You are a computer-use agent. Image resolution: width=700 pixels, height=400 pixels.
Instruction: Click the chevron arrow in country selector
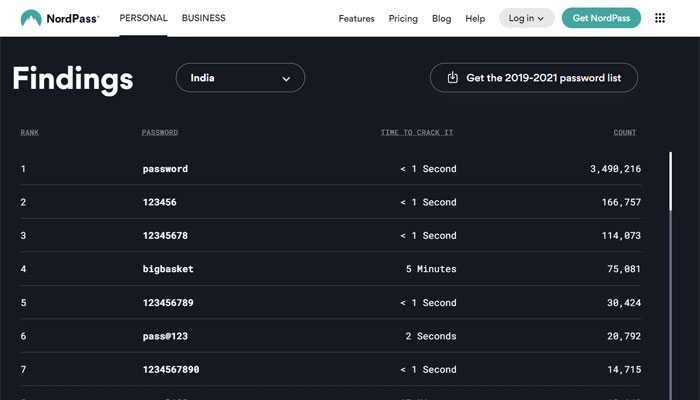coord(286,78)
